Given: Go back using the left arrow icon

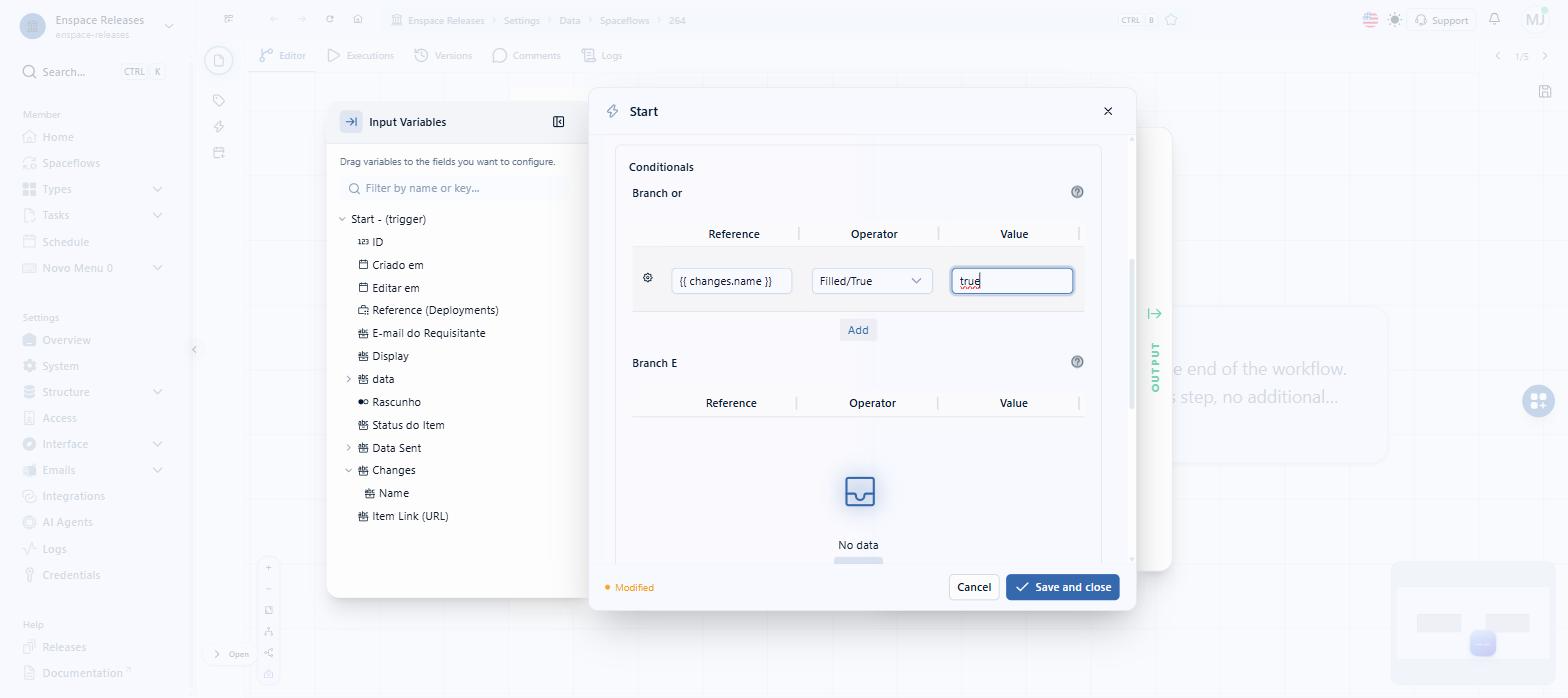Looking at the screenshot, I should (274, 20).
